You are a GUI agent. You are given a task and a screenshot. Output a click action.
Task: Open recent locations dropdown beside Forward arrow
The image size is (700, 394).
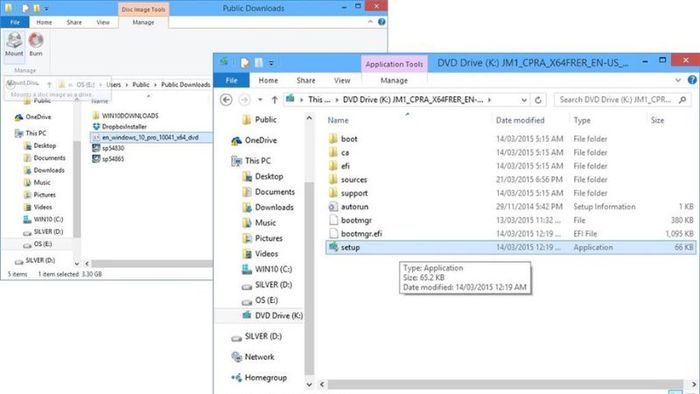260,100
